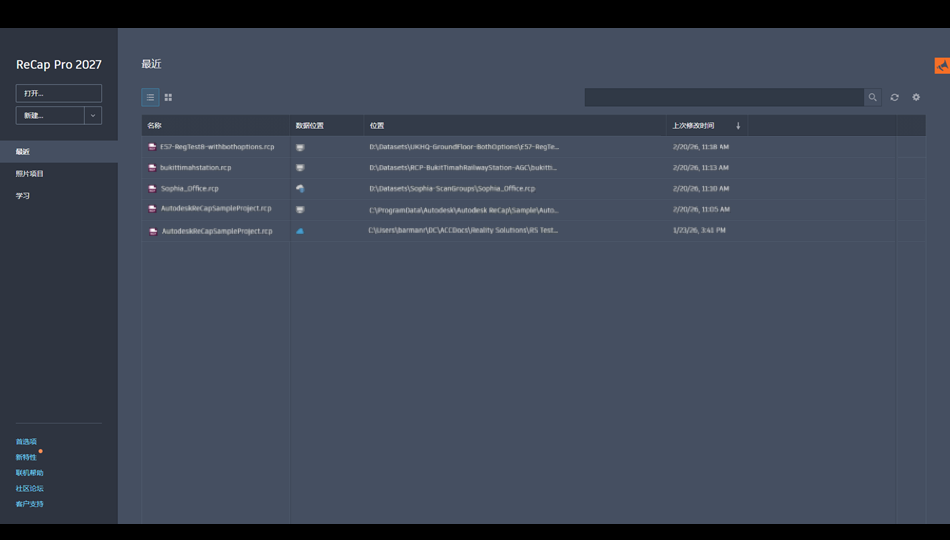Click the 2/20/26, 11:10 AM date
950x540 pixels.
[x=701, y=188]
